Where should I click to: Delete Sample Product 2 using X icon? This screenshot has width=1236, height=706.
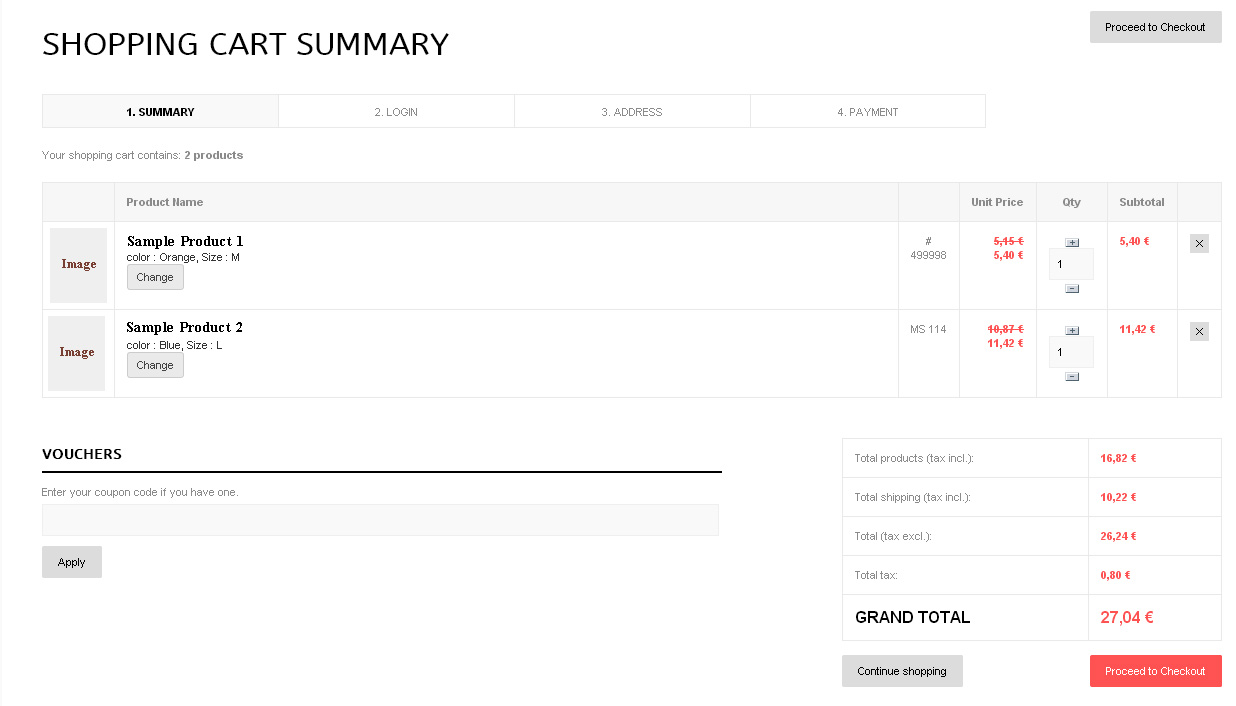coord(1199,331)
